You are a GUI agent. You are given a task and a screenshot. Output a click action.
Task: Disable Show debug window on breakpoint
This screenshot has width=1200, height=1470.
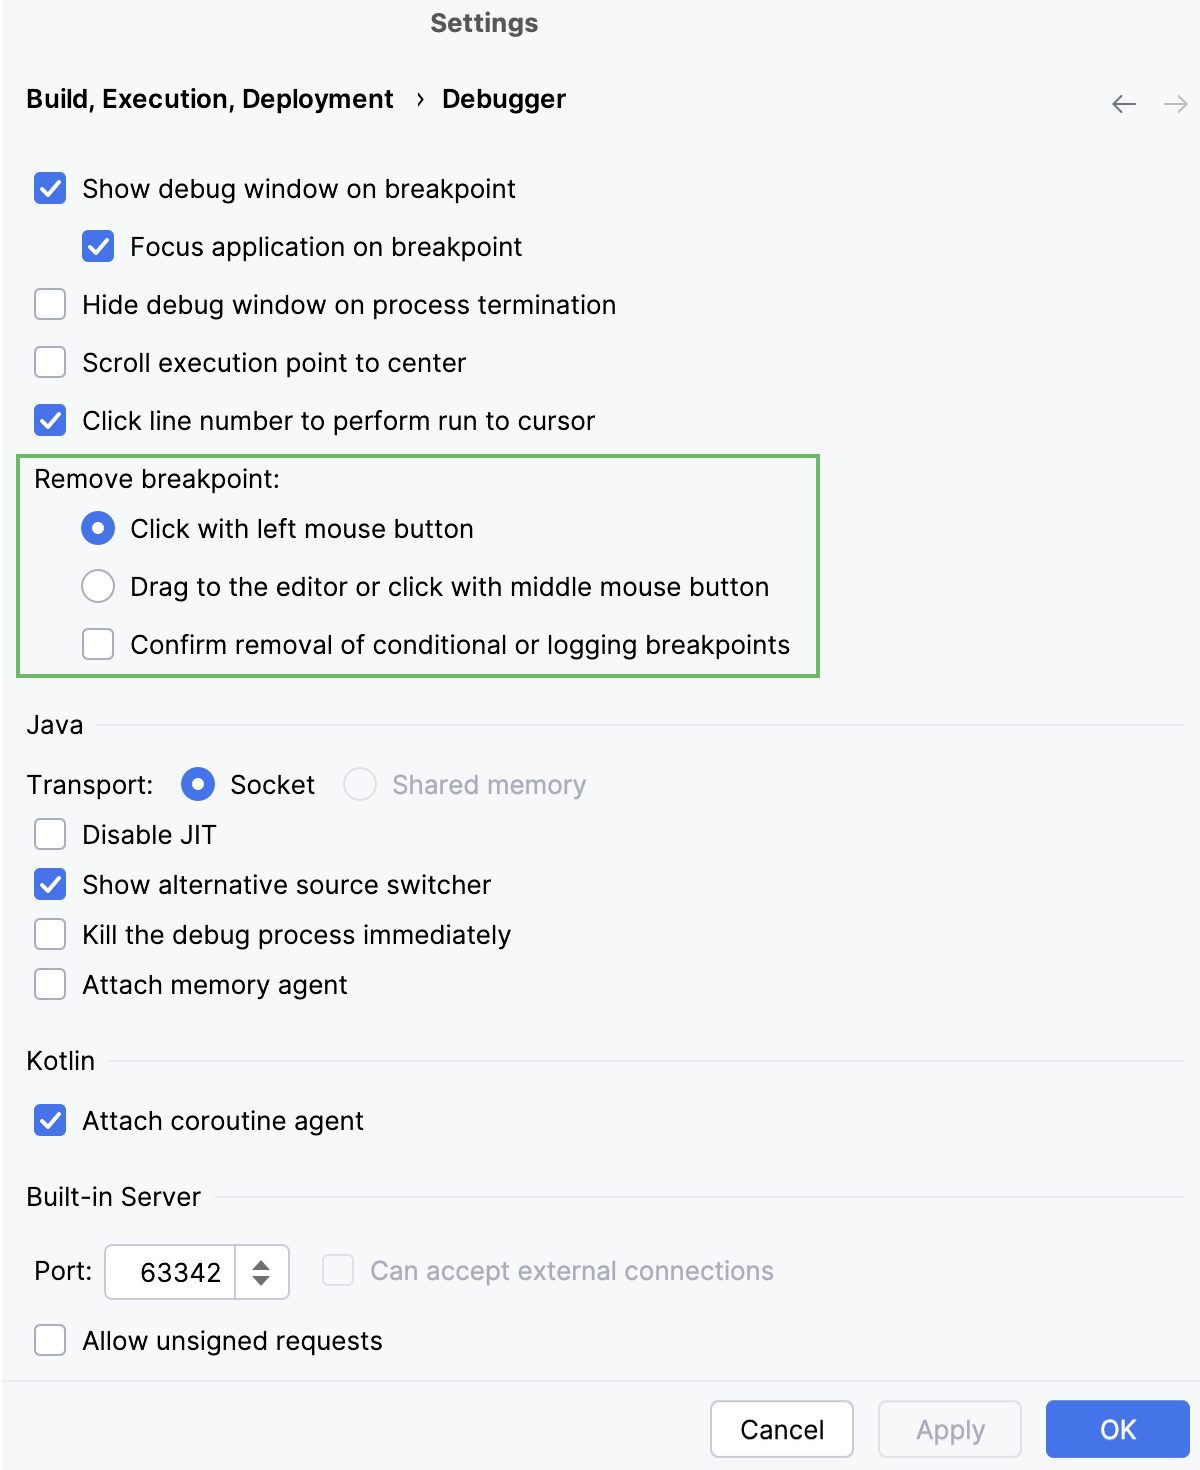(49, 188)
